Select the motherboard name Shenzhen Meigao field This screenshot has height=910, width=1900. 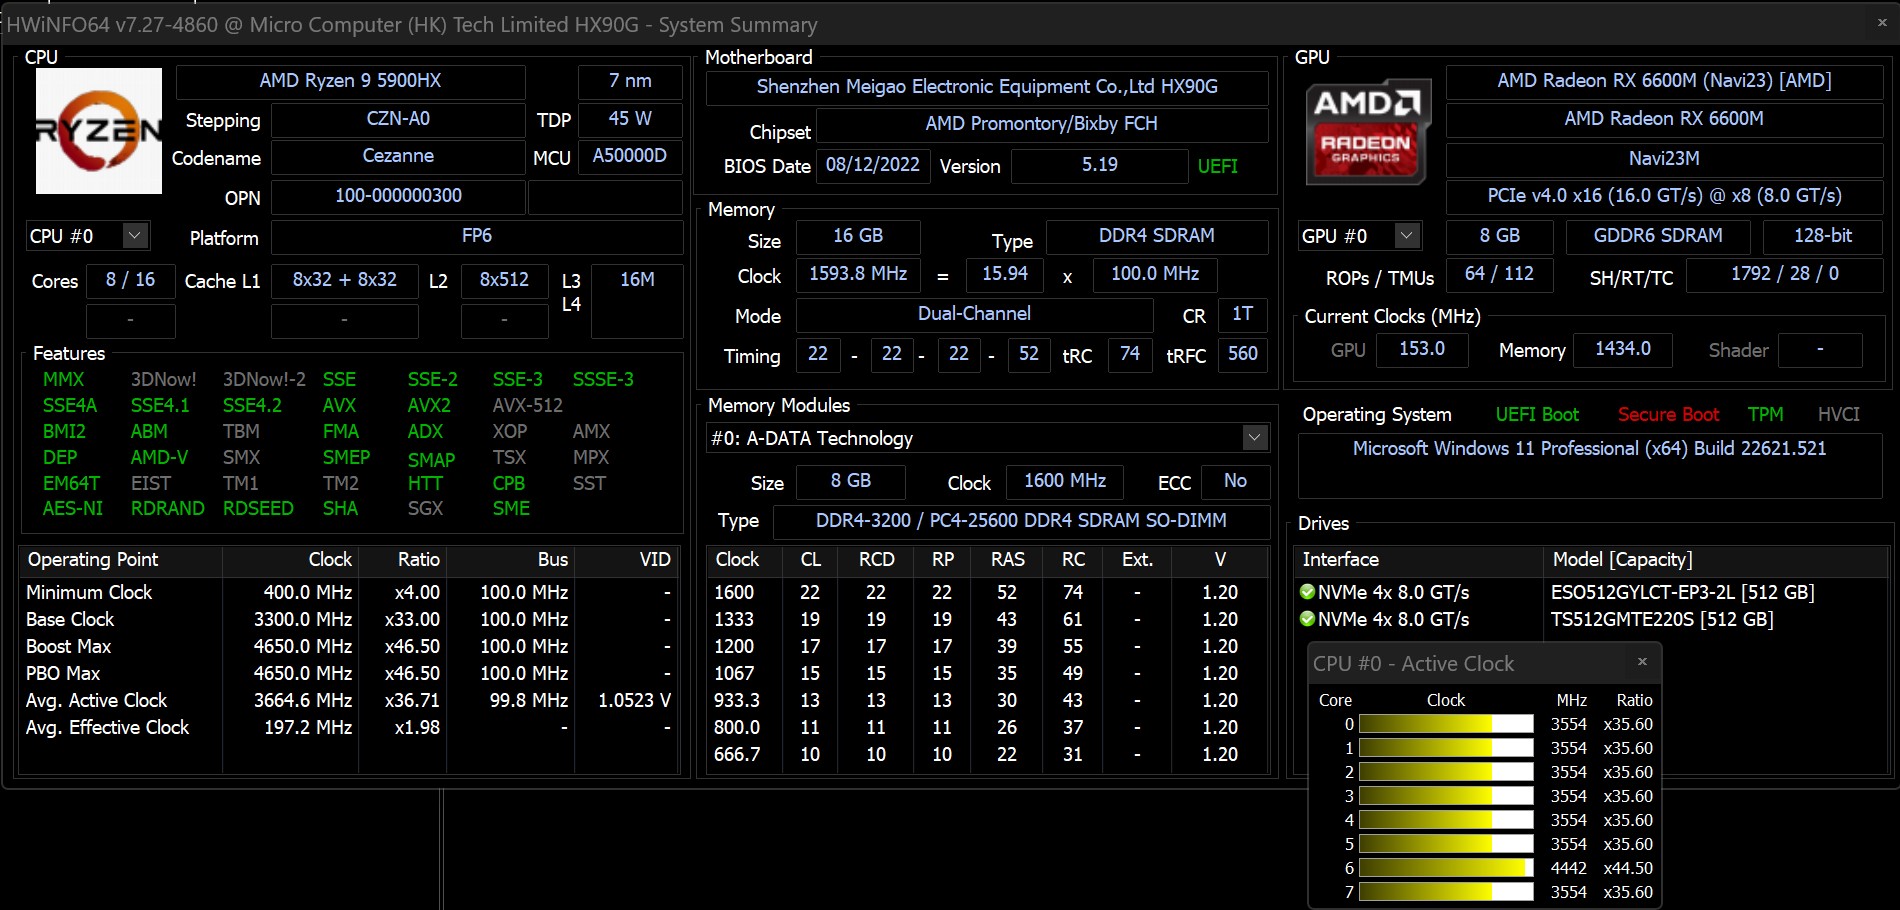click(x=987, y=87)
